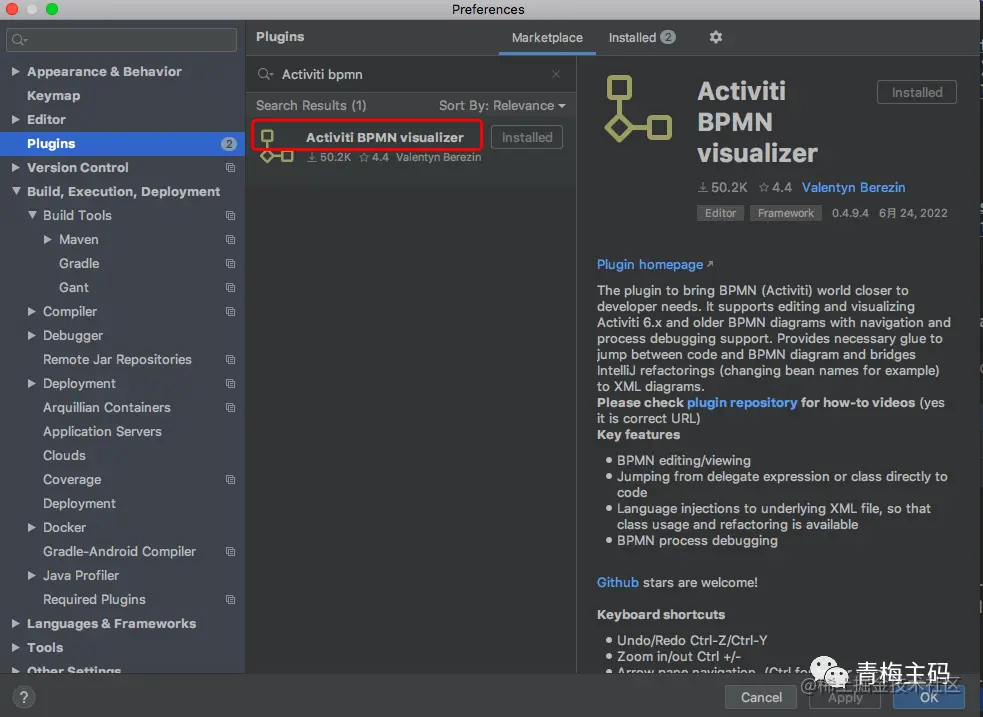Switch to the Installed tab
983x717 pixels.
(641, 38)
